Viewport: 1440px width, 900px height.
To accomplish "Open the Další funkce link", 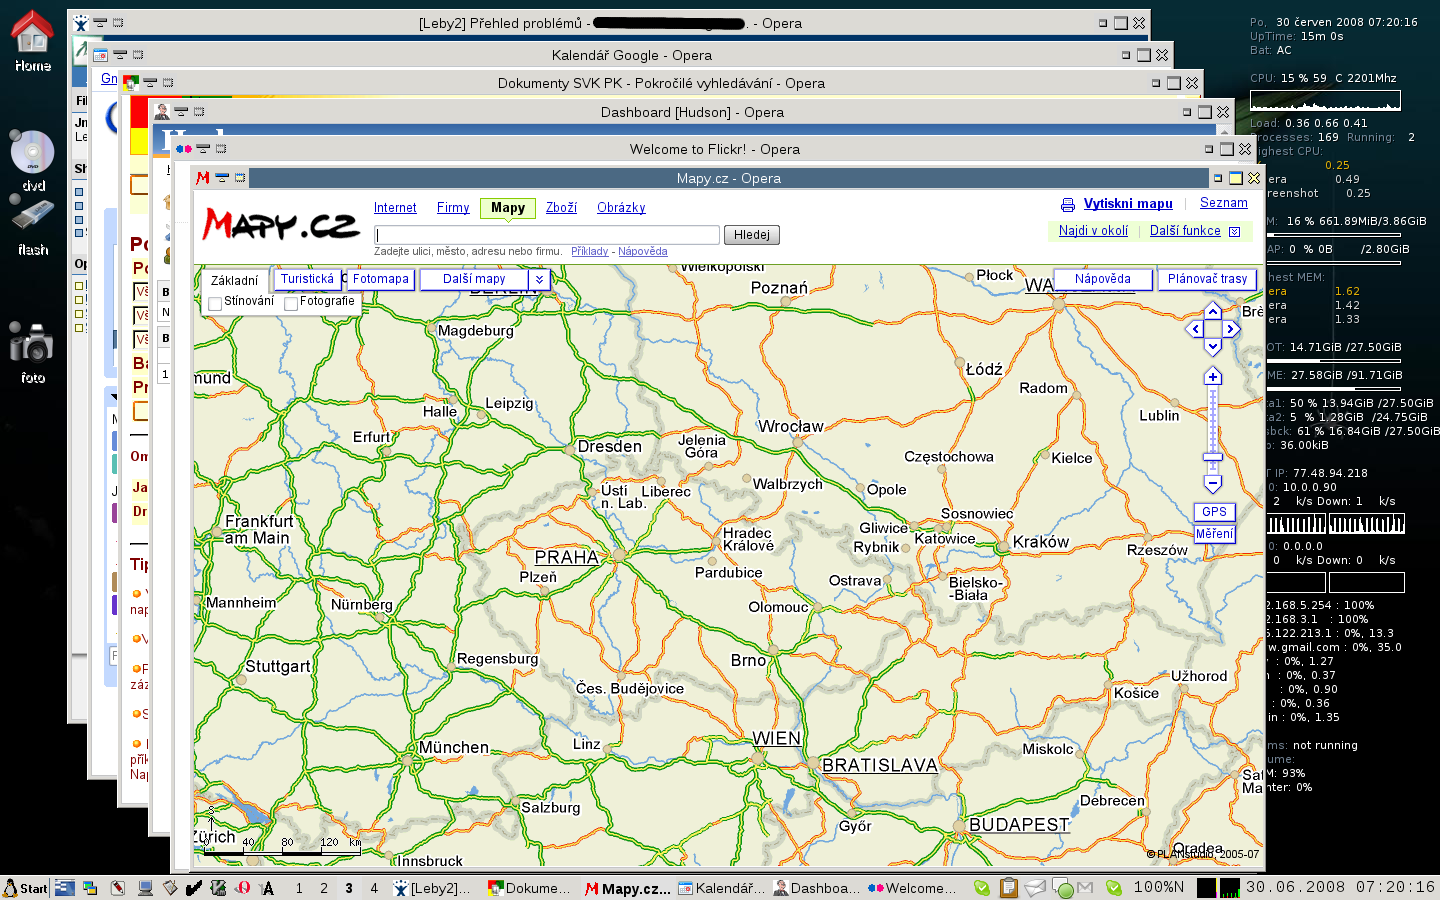I will [1185, 231].
